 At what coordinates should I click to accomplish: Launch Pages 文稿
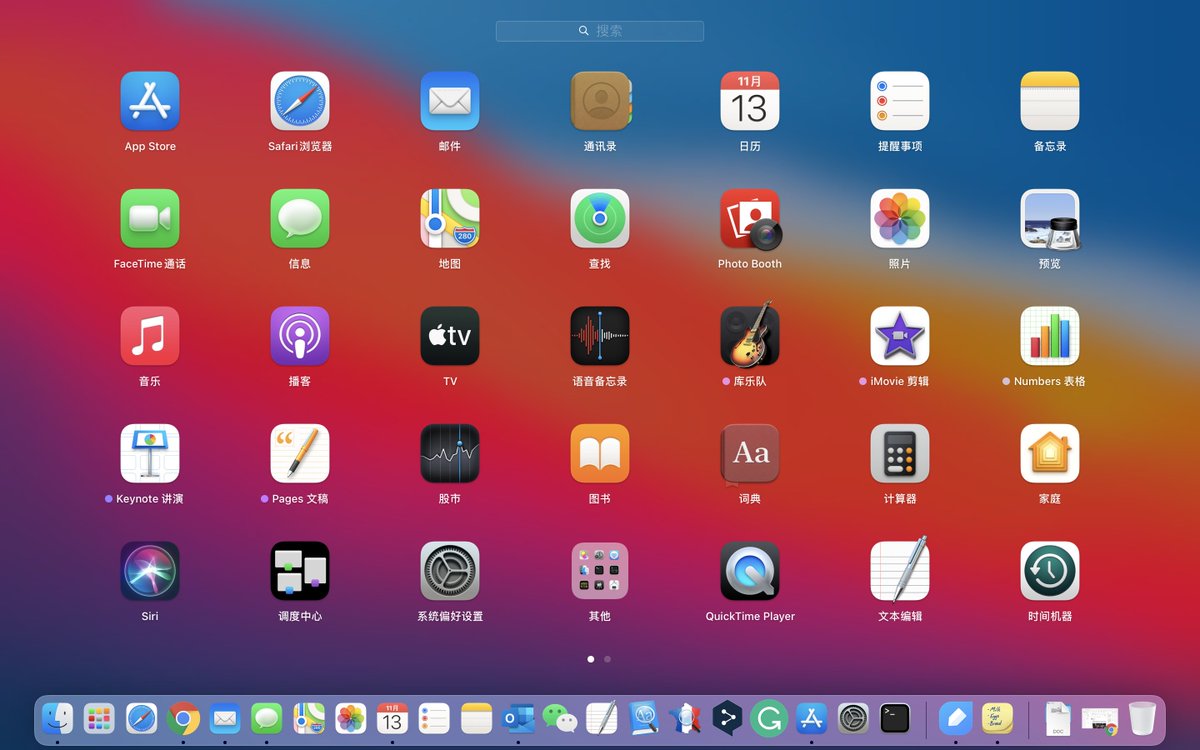(x=300, y=453)
